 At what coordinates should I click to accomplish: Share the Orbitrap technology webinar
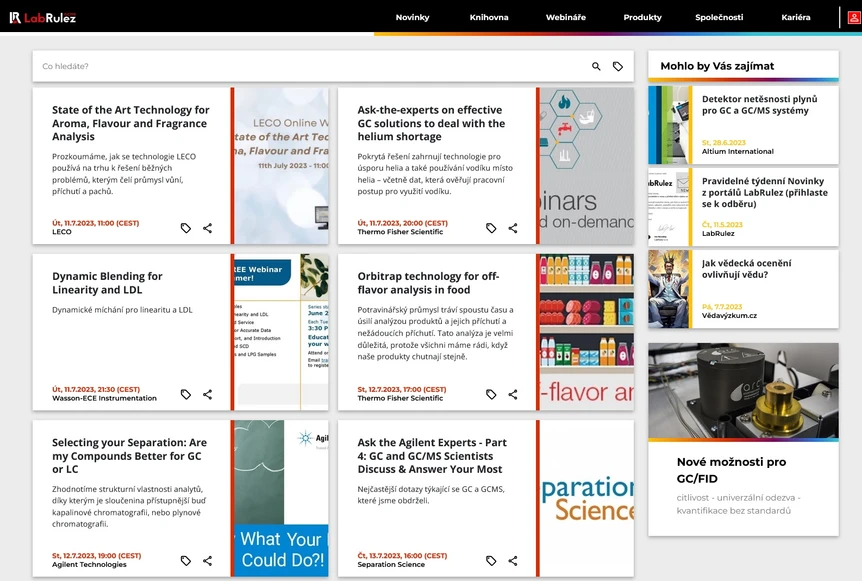[x=513, y=394]
